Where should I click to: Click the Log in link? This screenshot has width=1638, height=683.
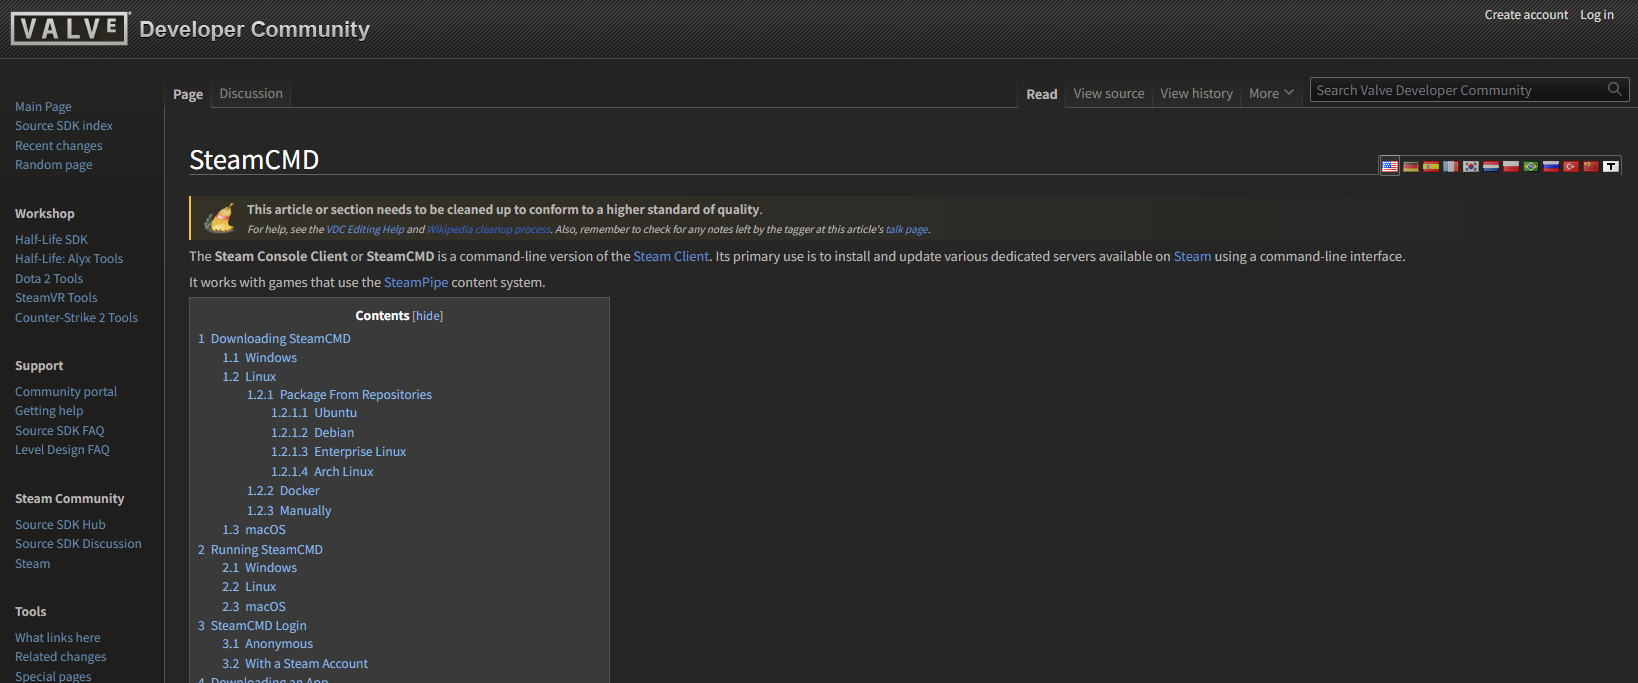[1597, 15]
